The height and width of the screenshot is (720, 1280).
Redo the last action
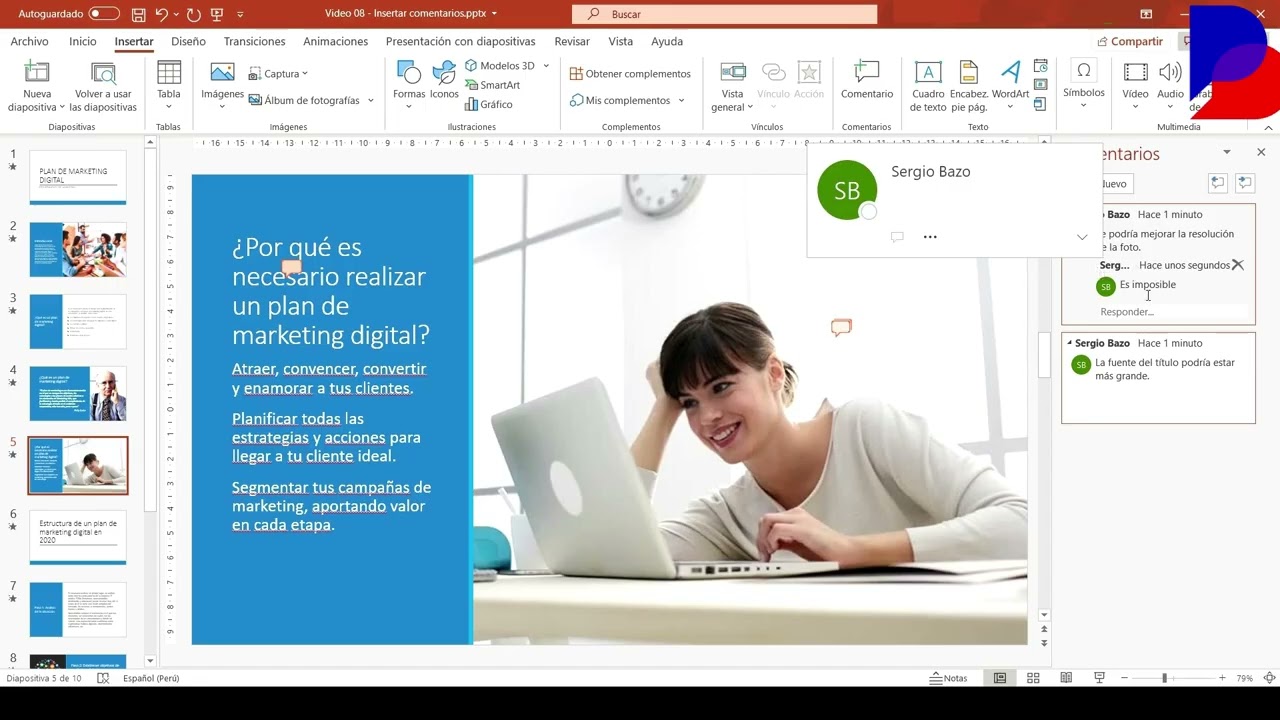[x=193, y=14]
